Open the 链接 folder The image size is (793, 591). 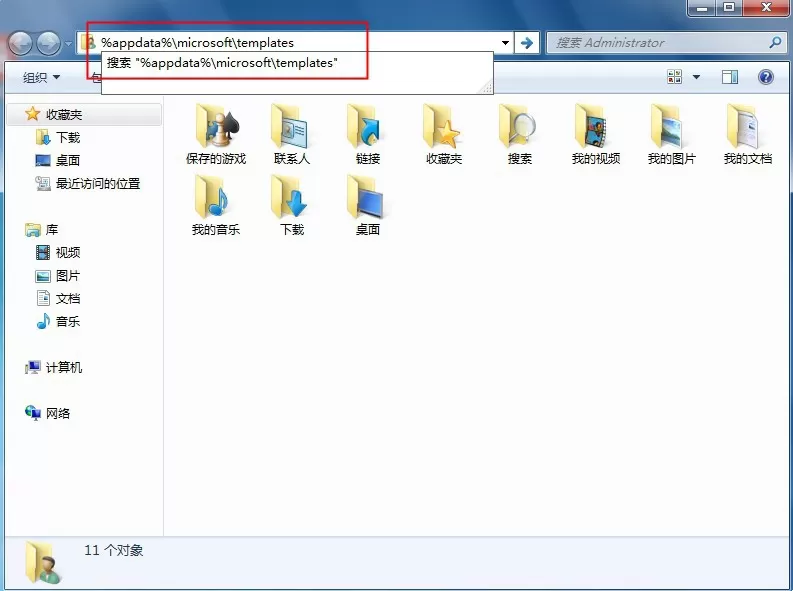[368, 134]
